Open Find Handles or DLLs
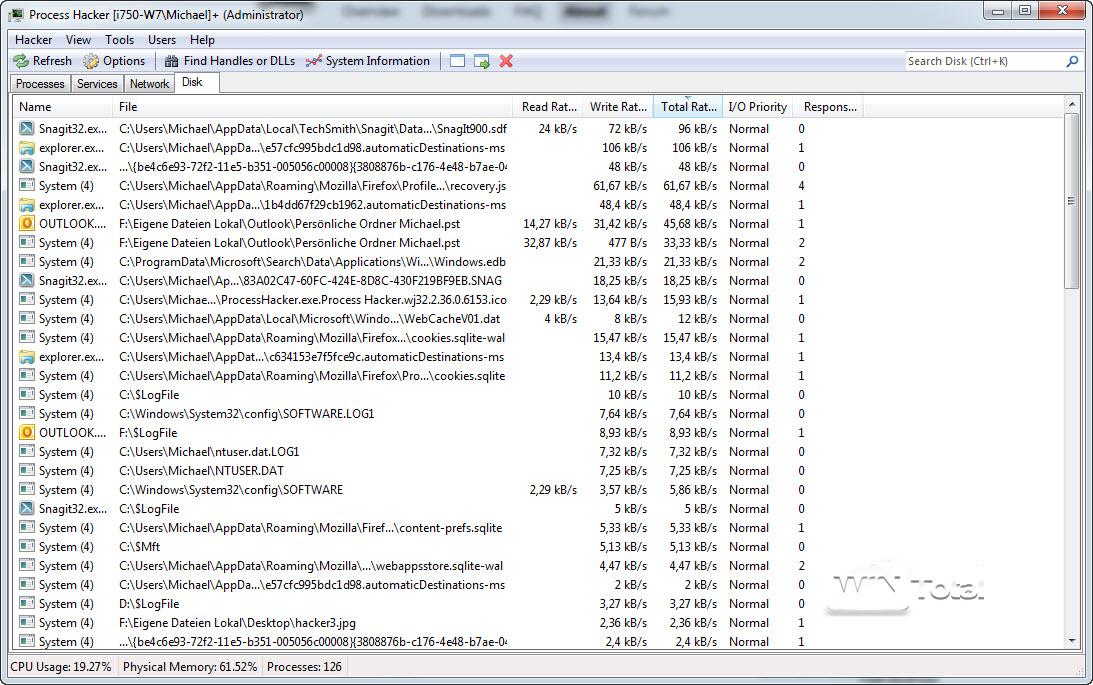Screen dimensions: 1093x685 coord(230,61)
